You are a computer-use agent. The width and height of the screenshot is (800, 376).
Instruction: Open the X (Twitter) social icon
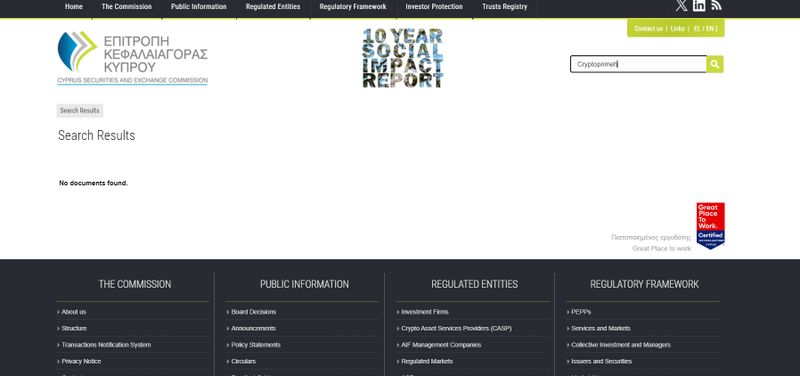[682, 6]
